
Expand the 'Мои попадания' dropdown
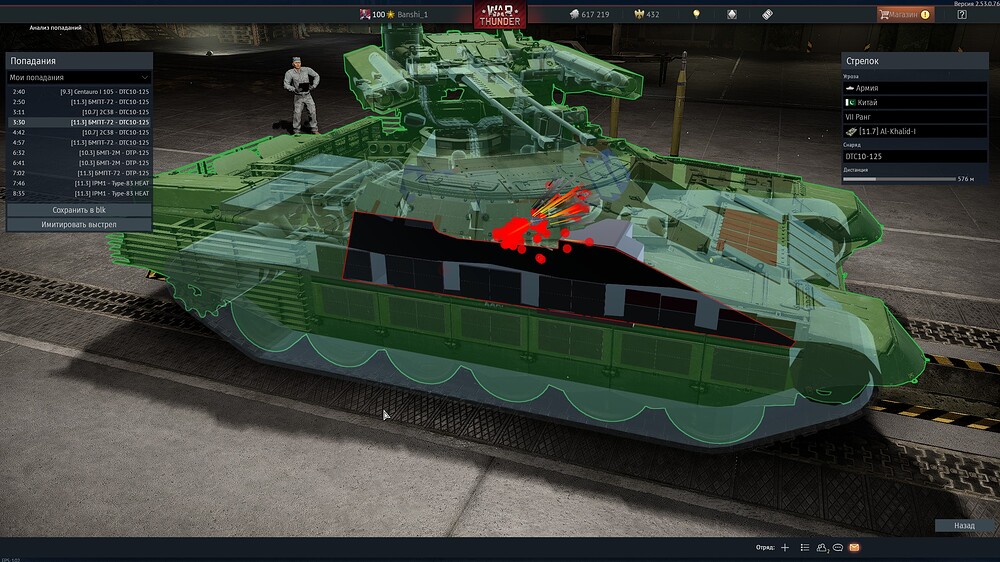click(79, 77)
